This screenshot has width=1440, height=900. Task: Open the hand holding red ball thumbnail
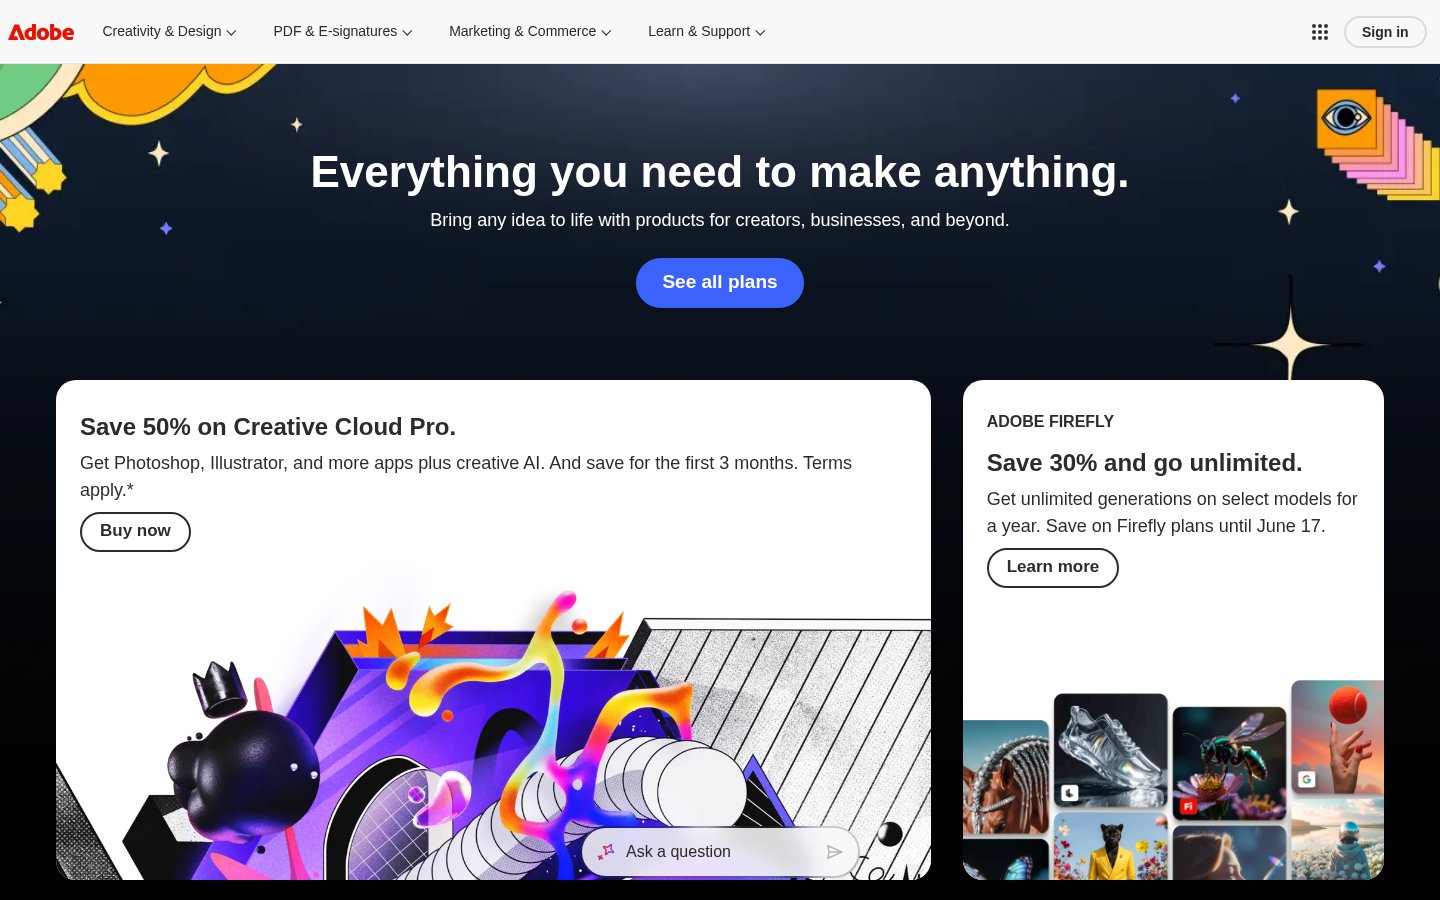click(x=1337, y=737)
